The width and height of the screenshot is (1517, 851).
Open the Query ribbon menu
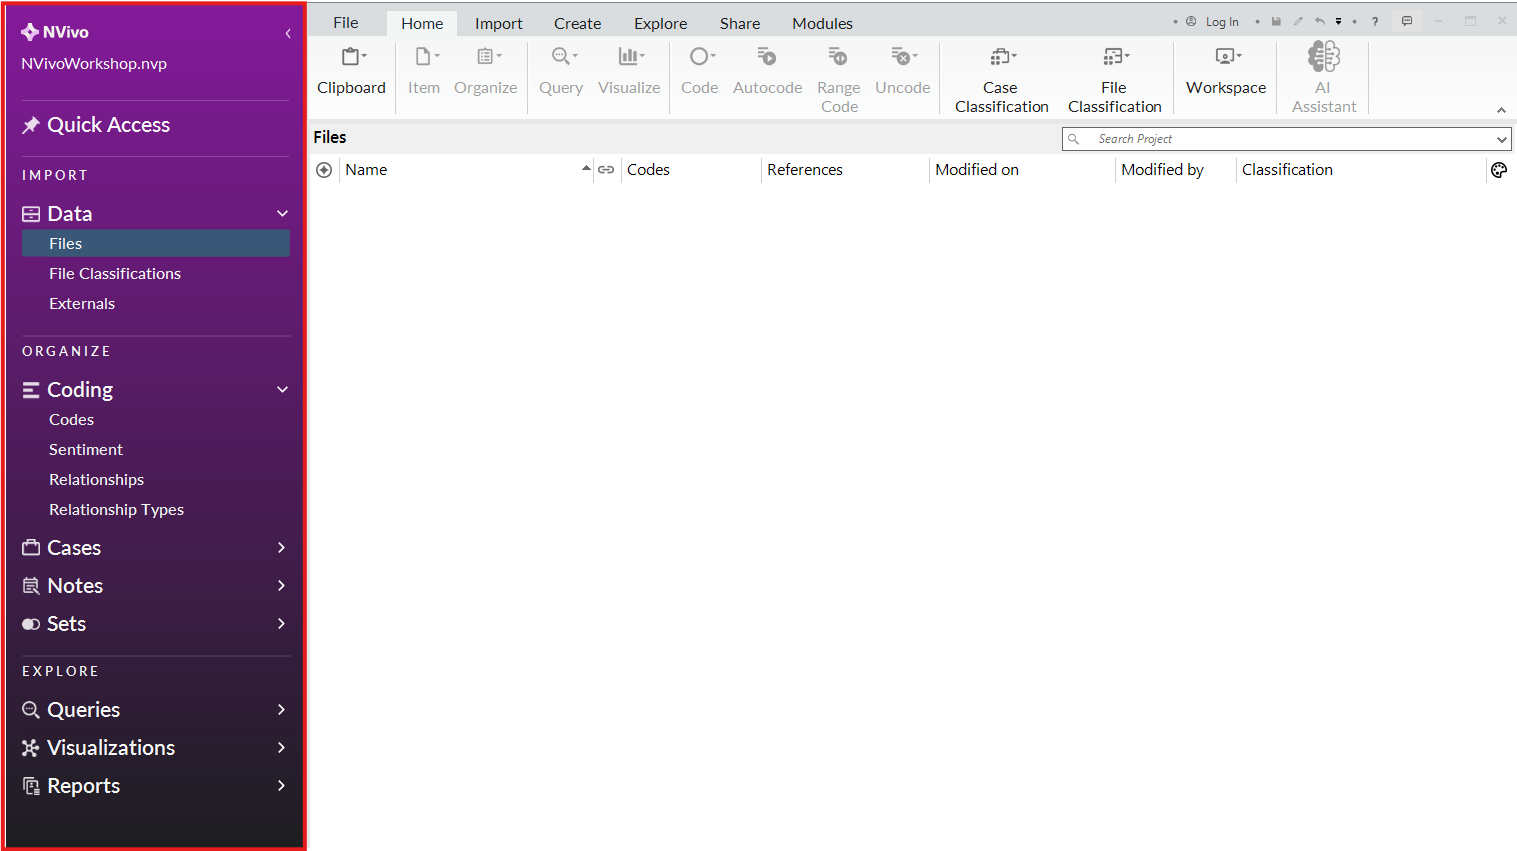[x=561, y=72]
